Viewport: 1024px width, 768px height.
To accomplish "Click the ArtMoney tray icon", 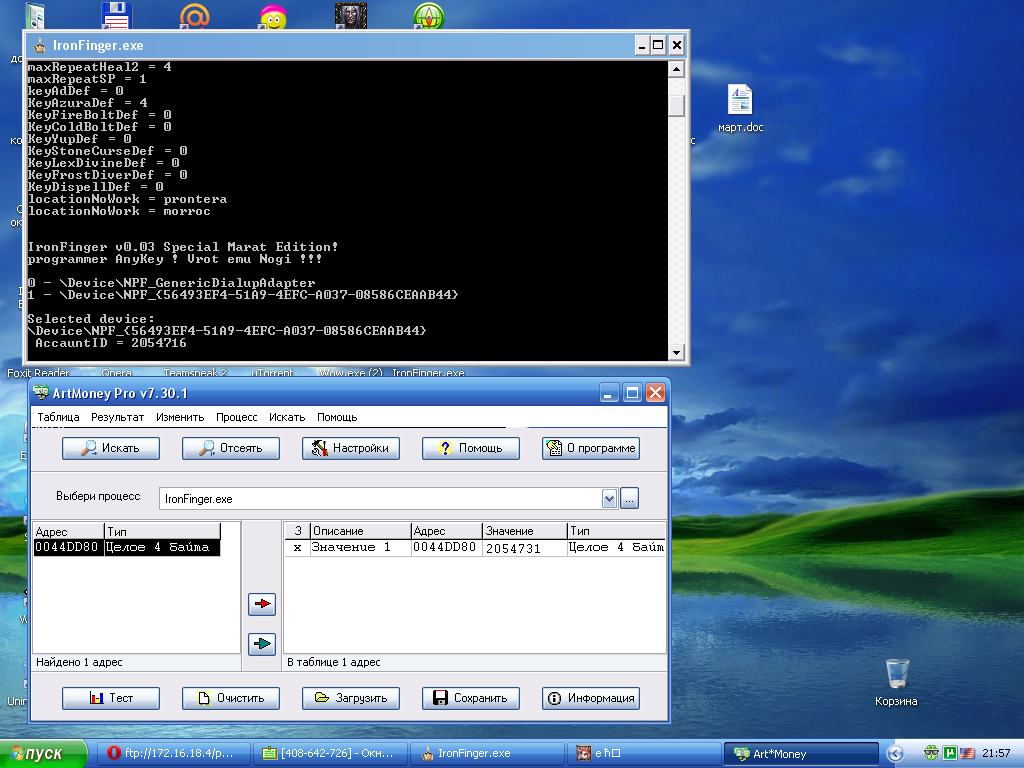I will 931,753.
